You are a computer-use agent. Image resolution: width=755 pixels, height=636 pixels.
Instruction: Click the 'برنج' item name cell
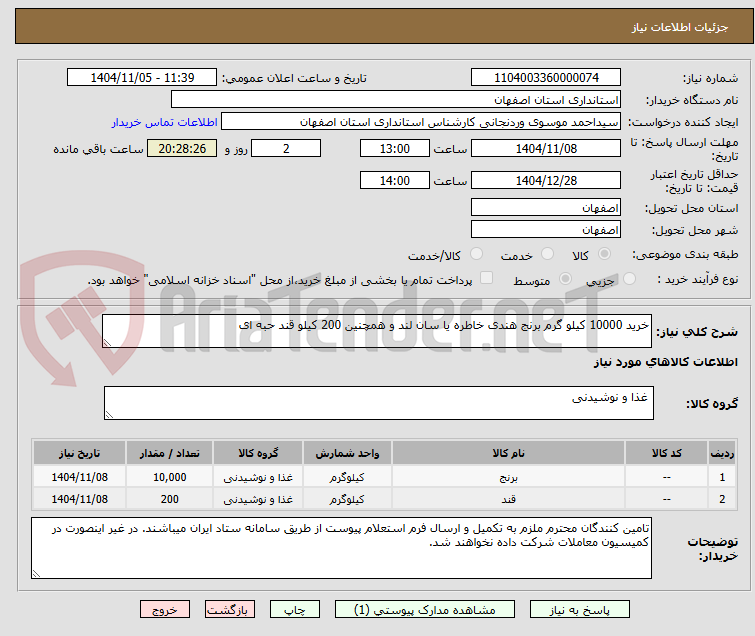tap(508, 477)
